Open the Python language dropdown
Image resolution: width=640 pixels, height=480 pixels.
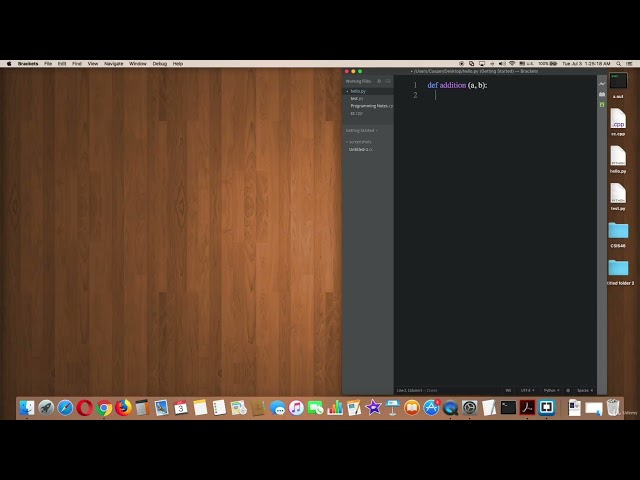551,390
